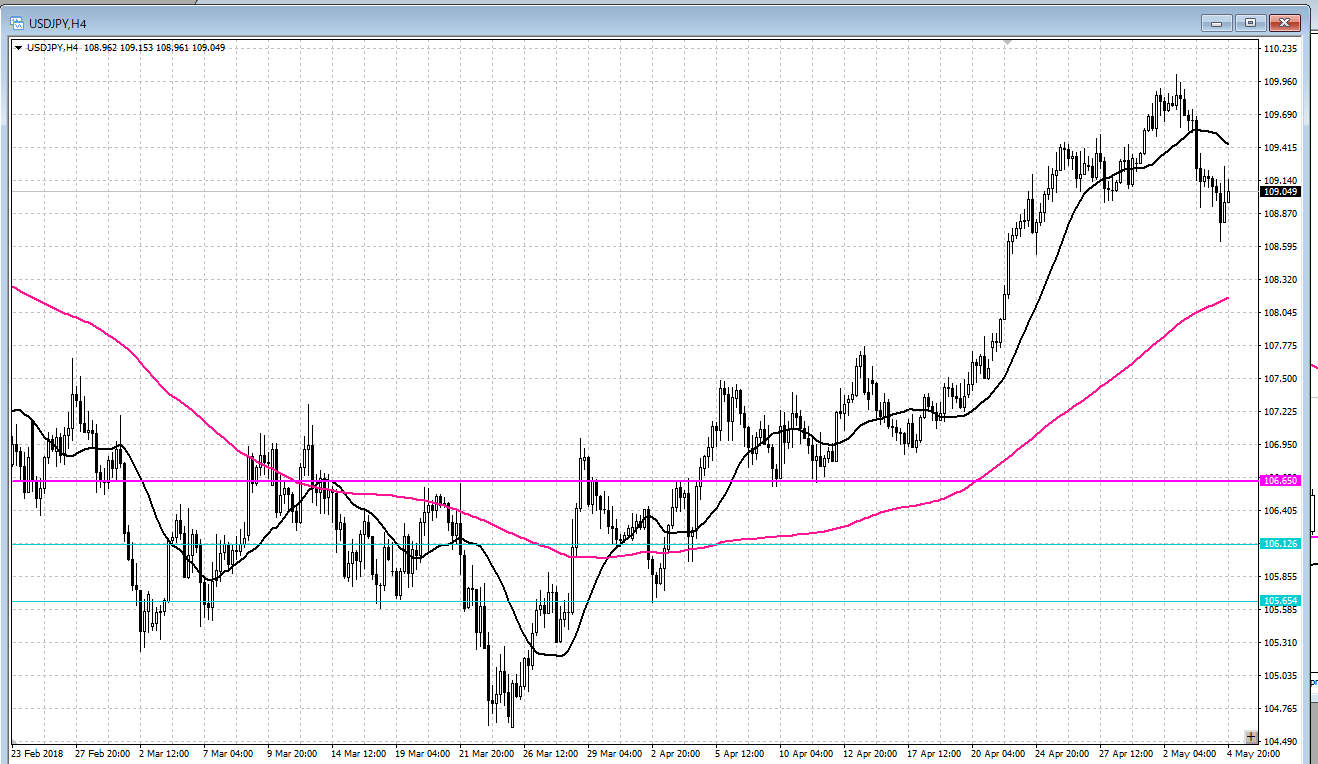1318x764 pixels.
Task: Click the 107.500 value on price scale
Action: click(x=1281, y=379)
